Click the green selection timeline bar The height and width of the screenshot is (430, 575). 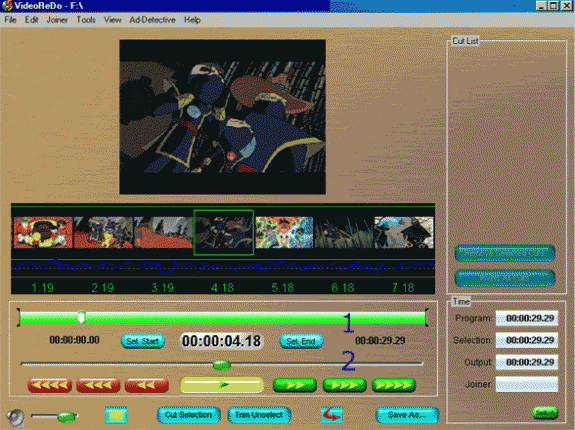[222, 318]
